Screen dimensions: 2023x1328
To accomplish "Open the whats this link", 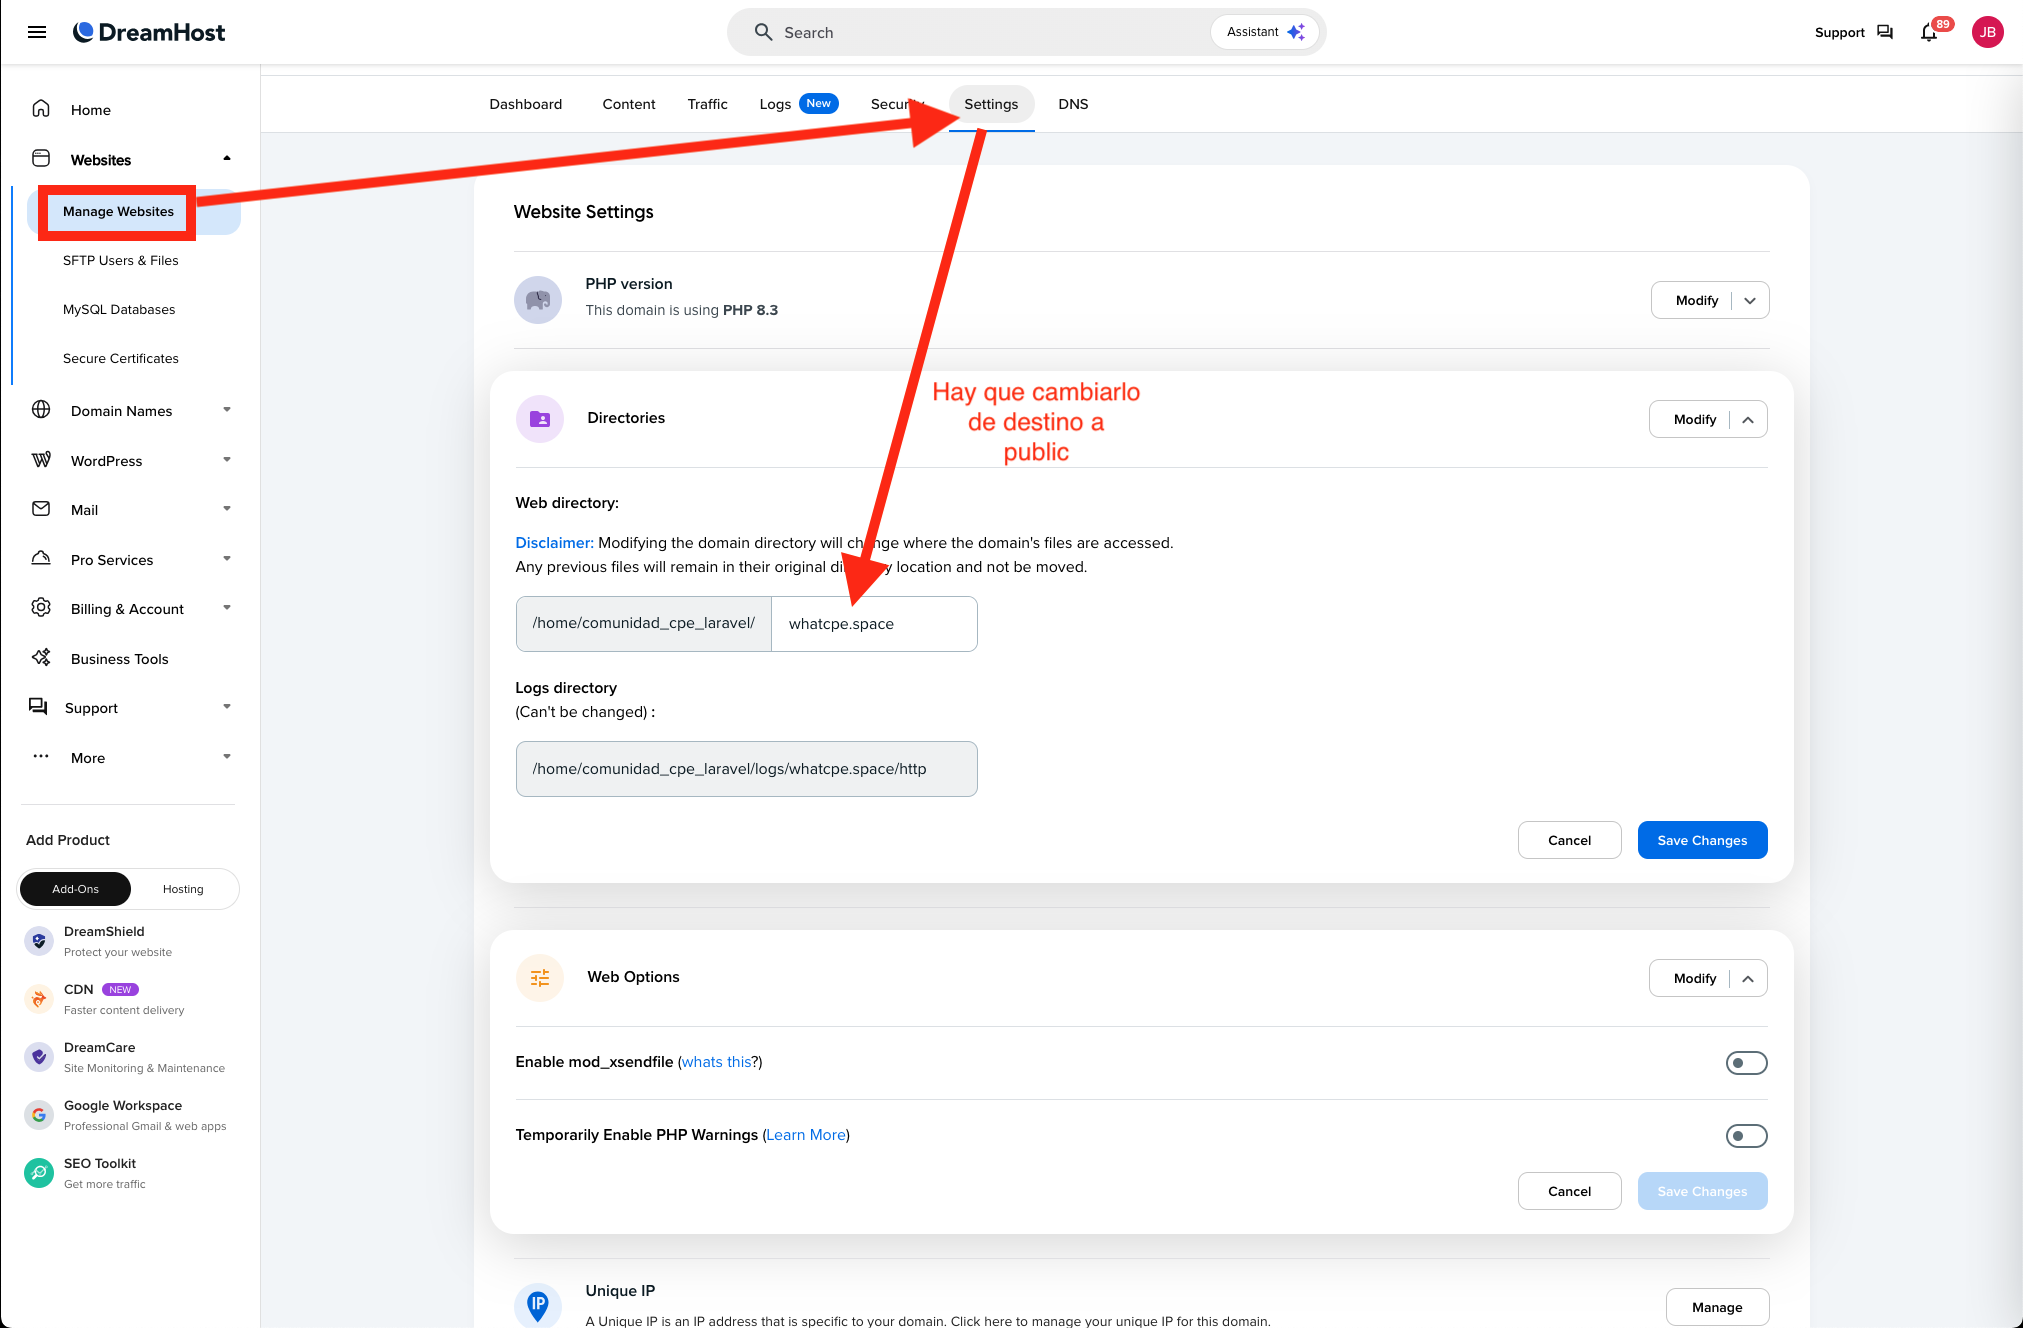I will [716, 1062].
